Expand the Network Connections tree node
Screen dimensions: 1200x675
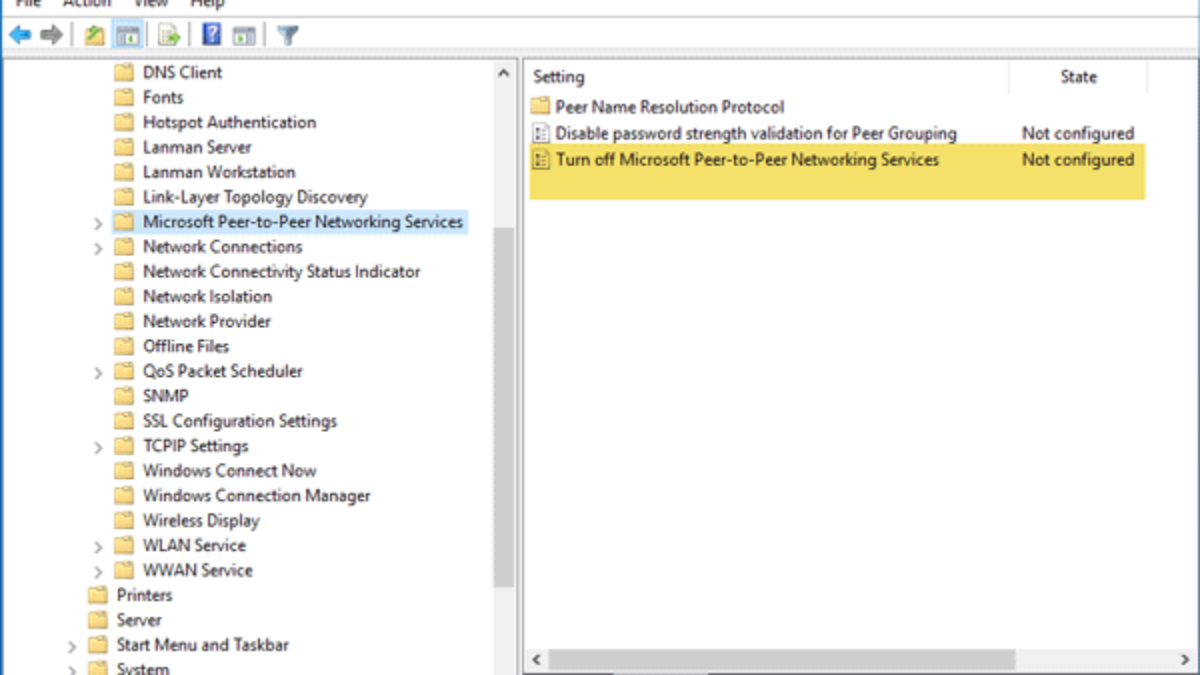98,248
